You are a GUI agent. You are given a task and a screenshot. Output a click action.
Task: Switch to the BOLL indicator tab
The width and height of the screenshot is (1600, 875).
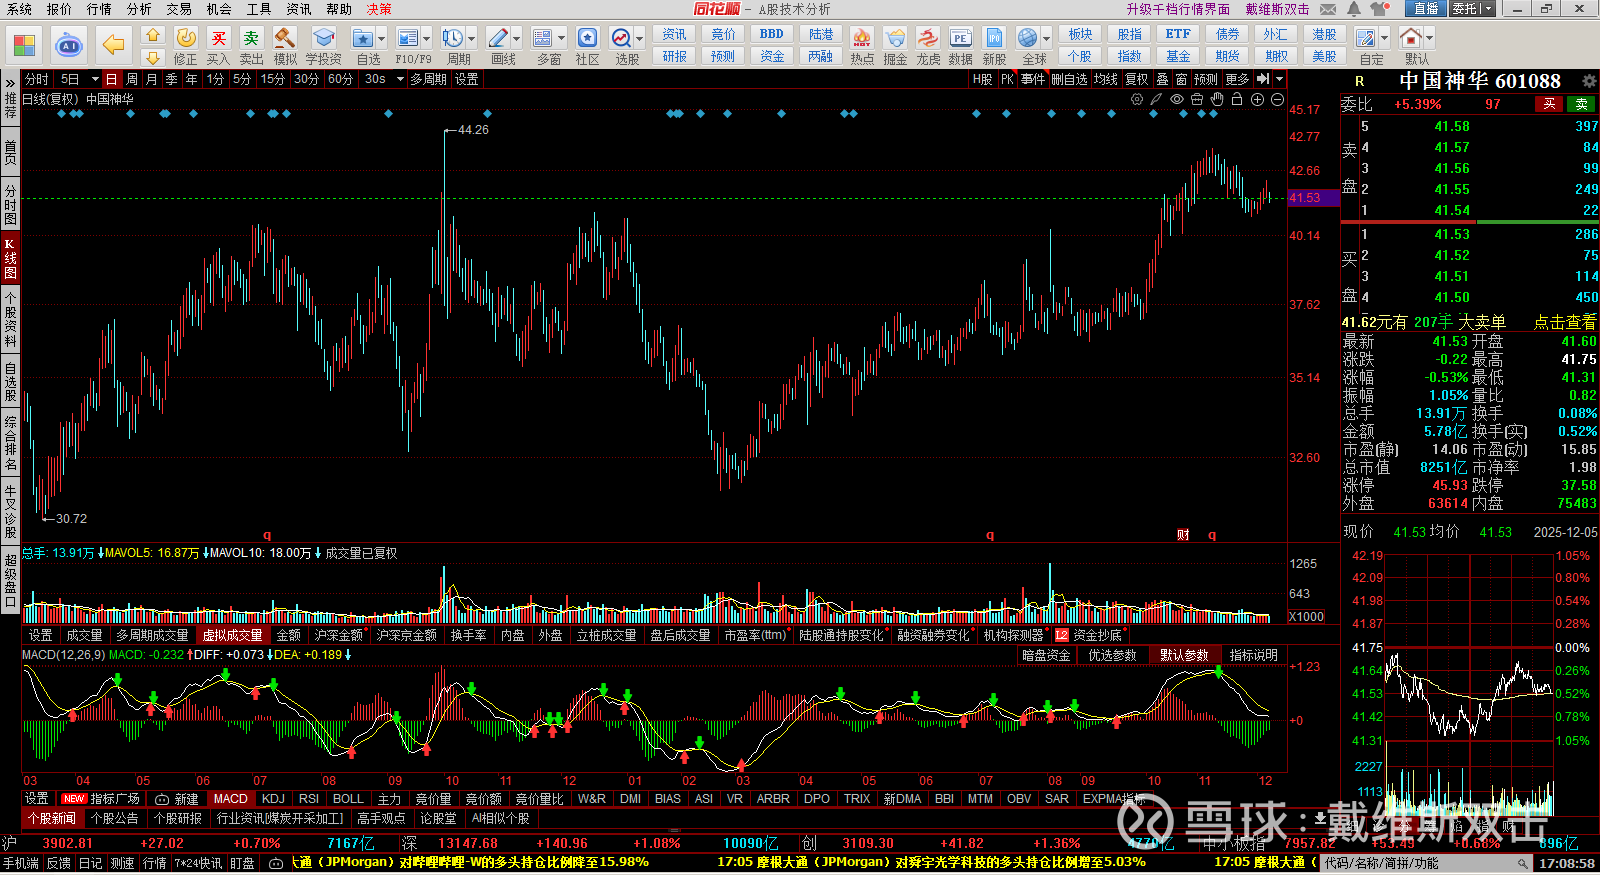click(348, 799)
